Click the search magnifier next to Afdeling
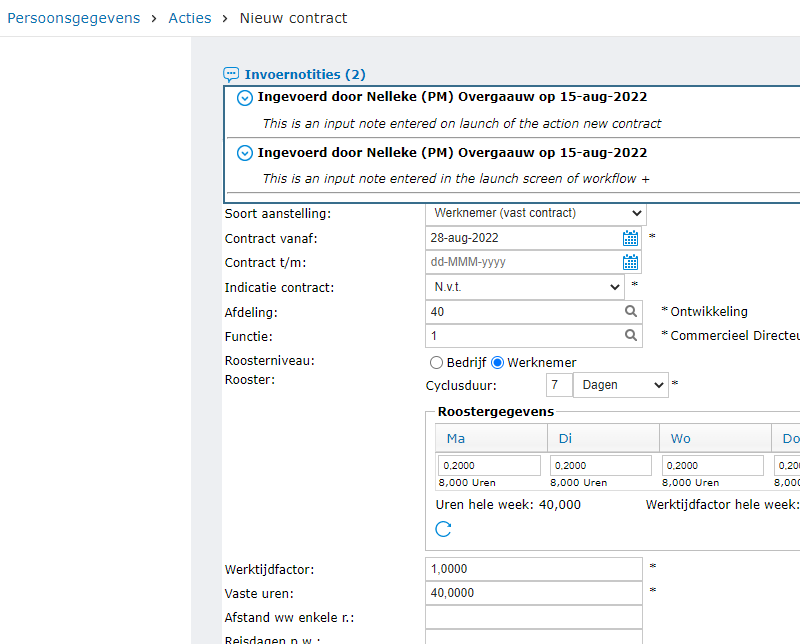The height and width of the screenshot is (644, 800). click(630, 312)
